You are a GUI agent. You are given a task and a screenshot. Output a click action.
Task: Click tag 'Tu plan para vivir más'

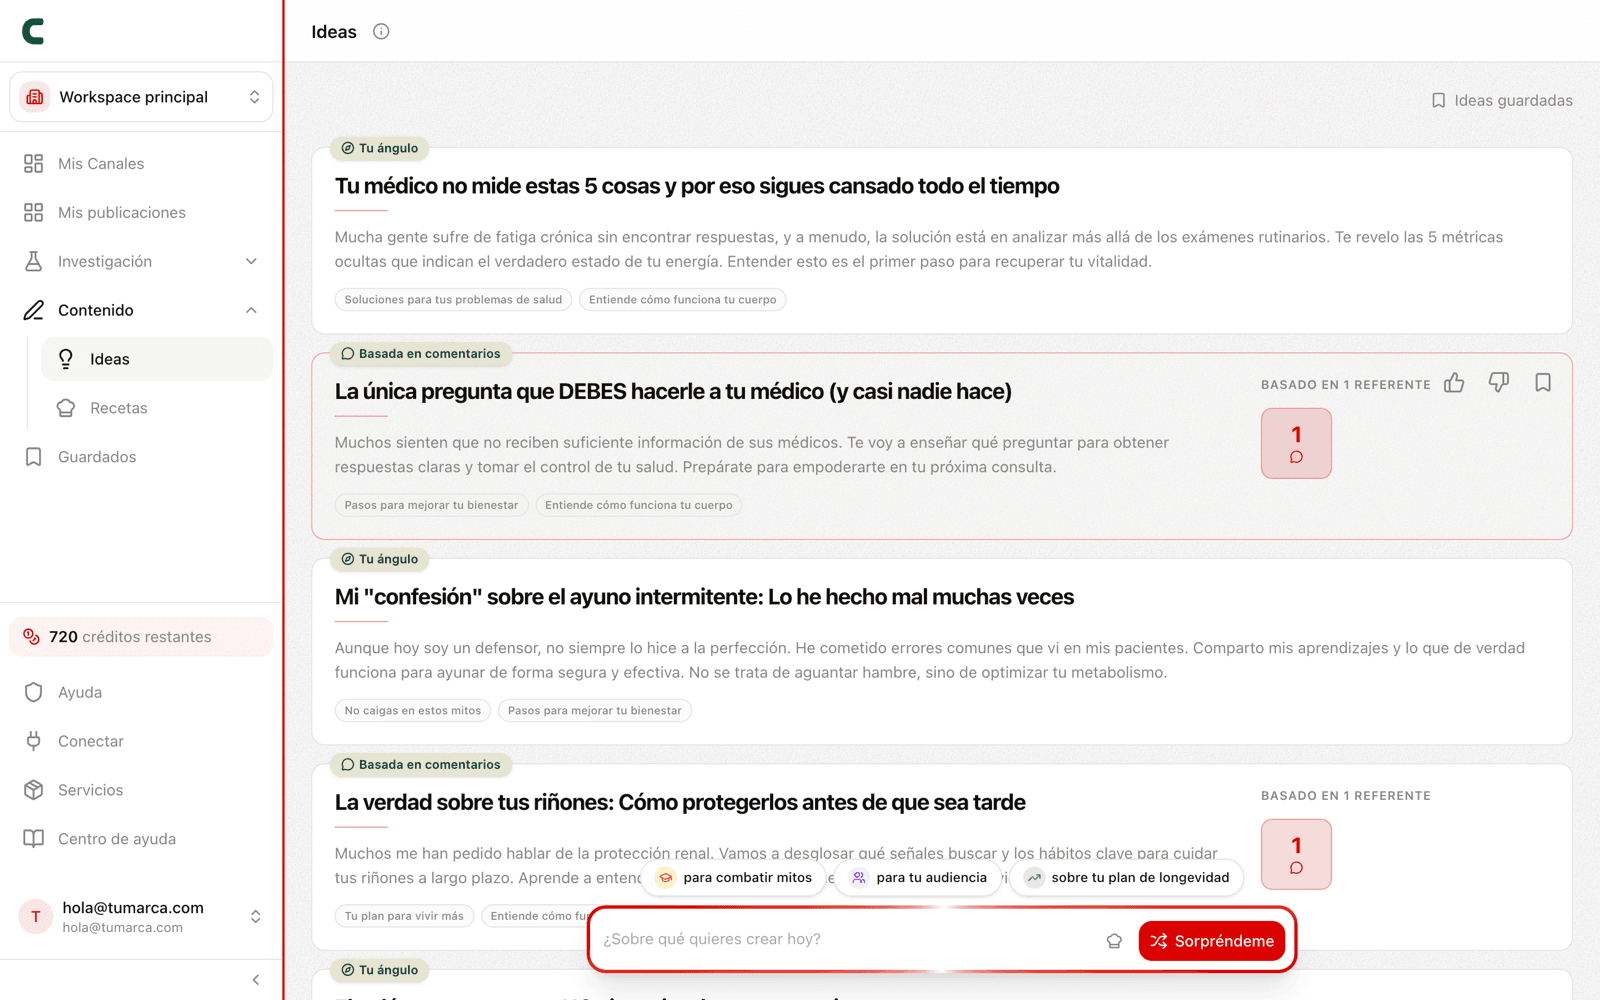coord(404,916)
